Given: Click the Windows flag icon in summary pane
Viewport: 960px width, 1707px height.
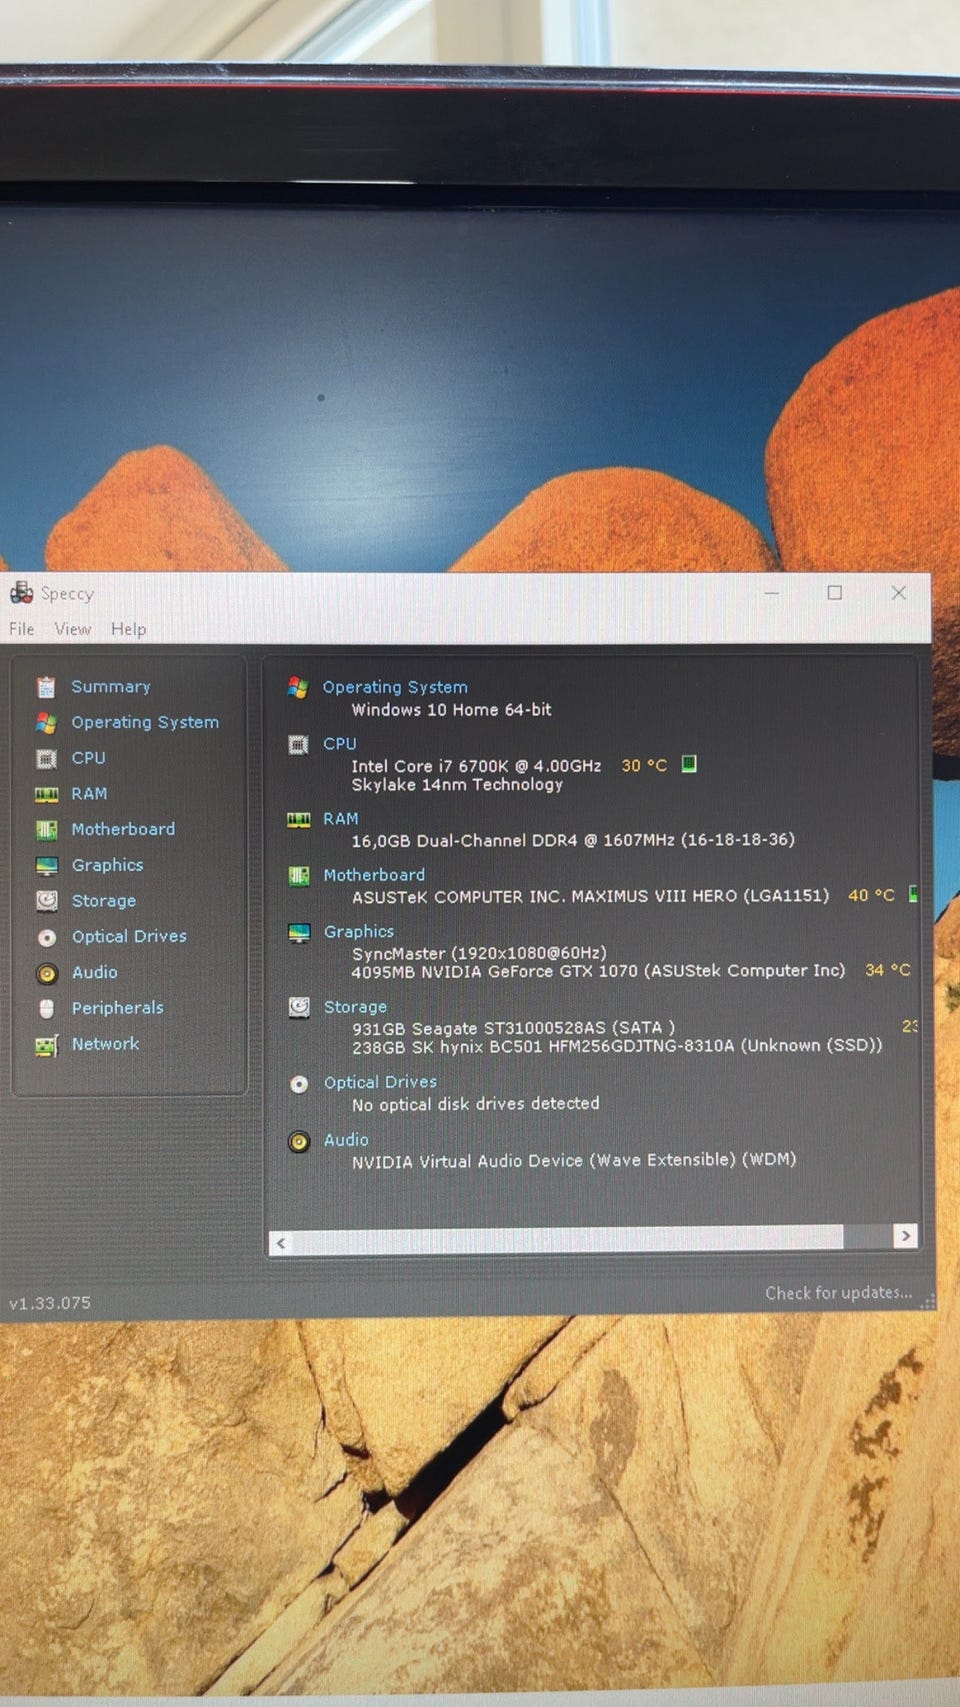Looking at the screenshot, I should tap(298, 687).
